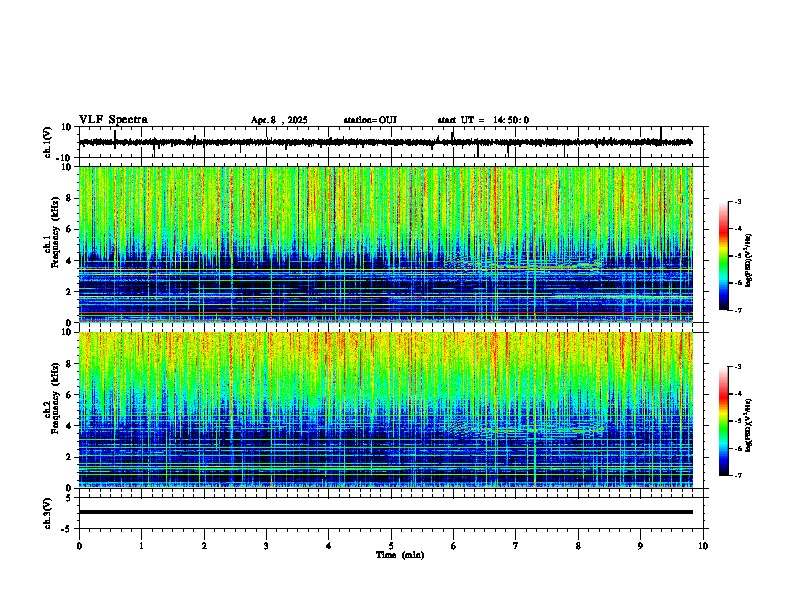792x612 pixels.
Task: Click the date 'Apr. 8, 2025' header
Action: [279, 120]
